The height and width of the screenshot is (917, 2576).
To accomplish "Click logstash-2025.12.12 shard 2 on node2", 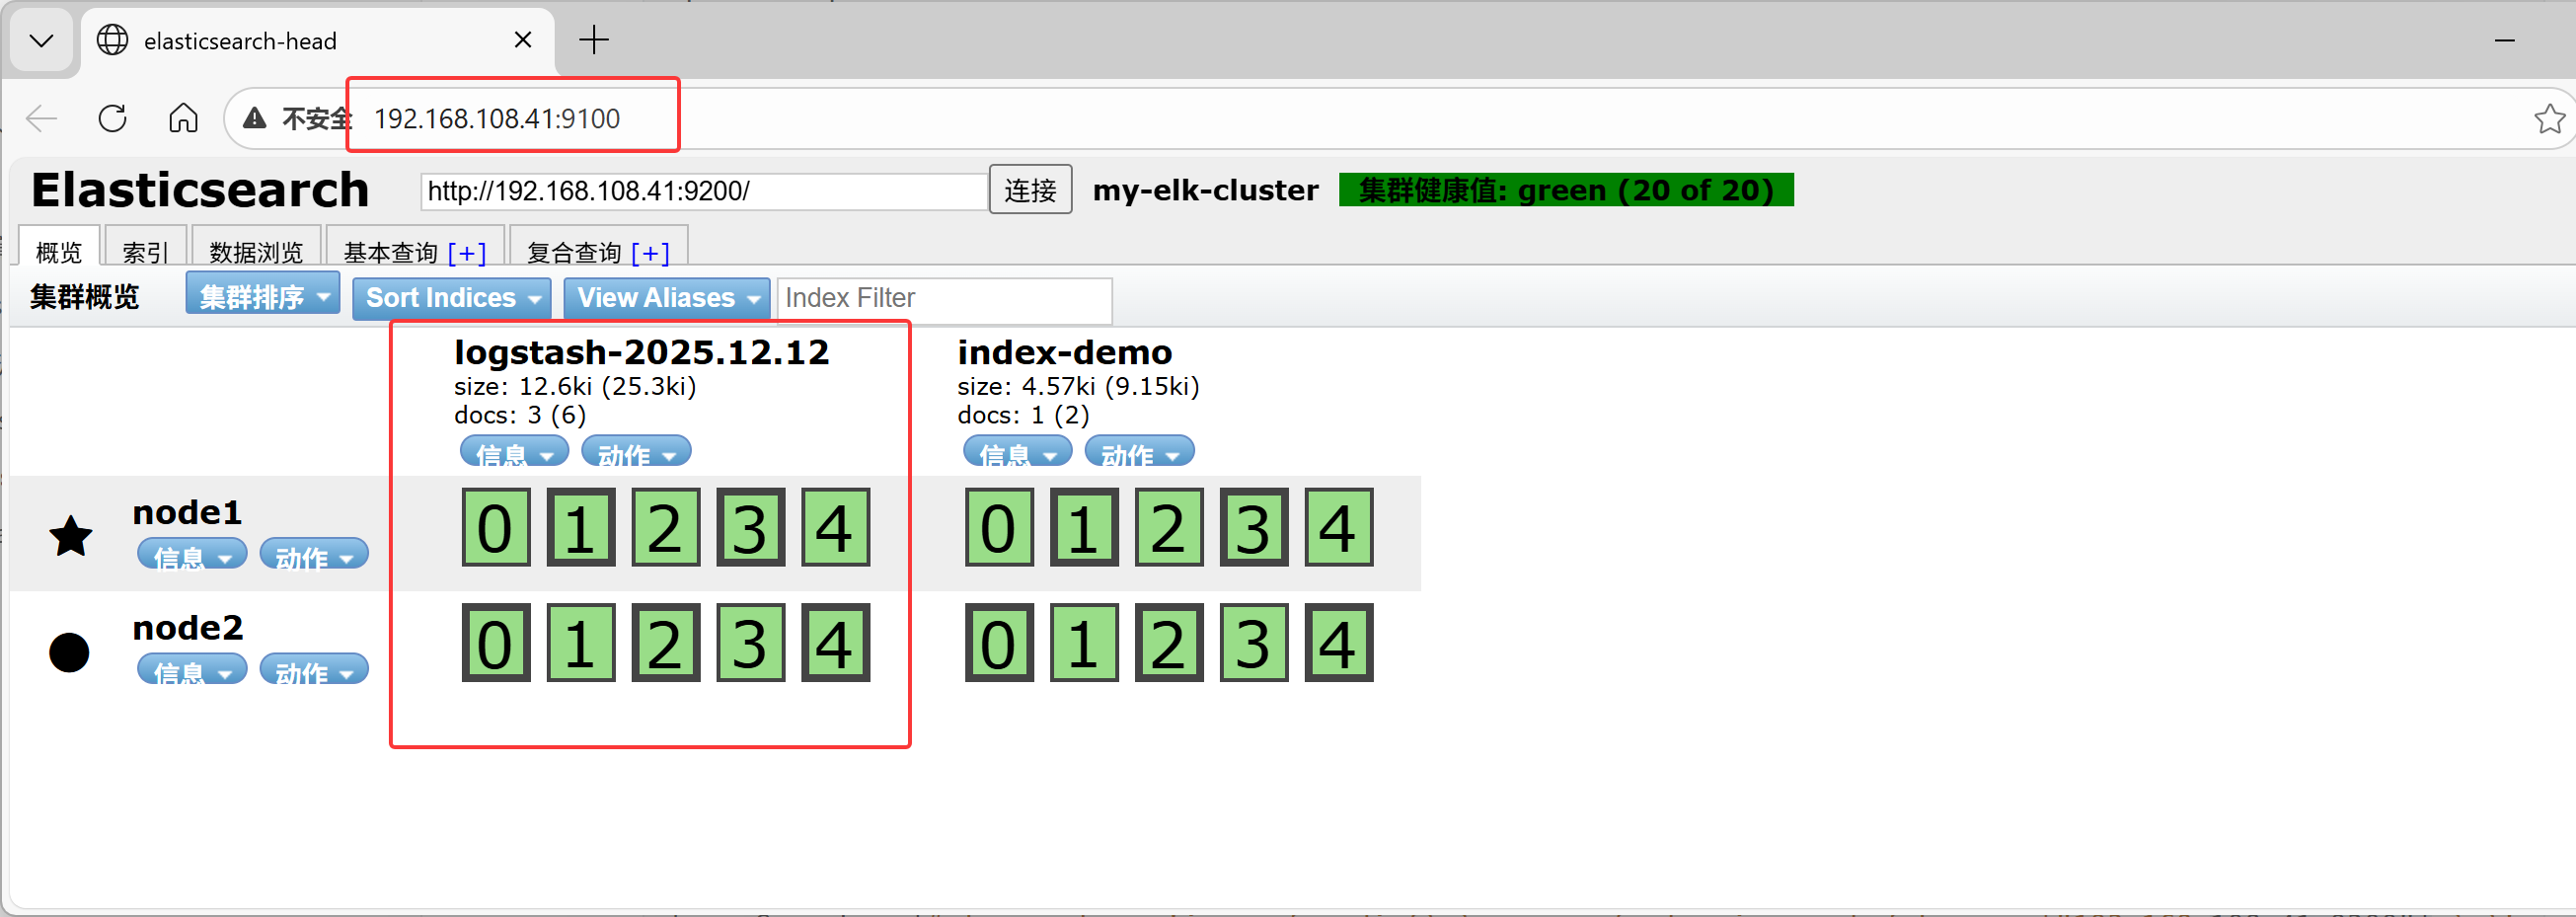I will 666,643.
